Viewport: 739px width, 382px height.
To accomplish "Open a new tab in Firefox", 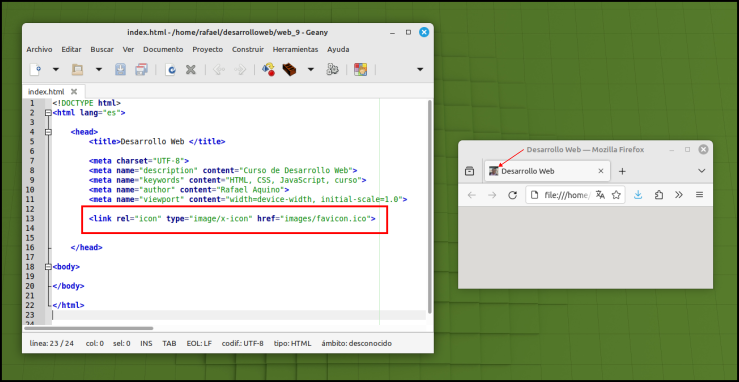I will (x=622, y=171).
